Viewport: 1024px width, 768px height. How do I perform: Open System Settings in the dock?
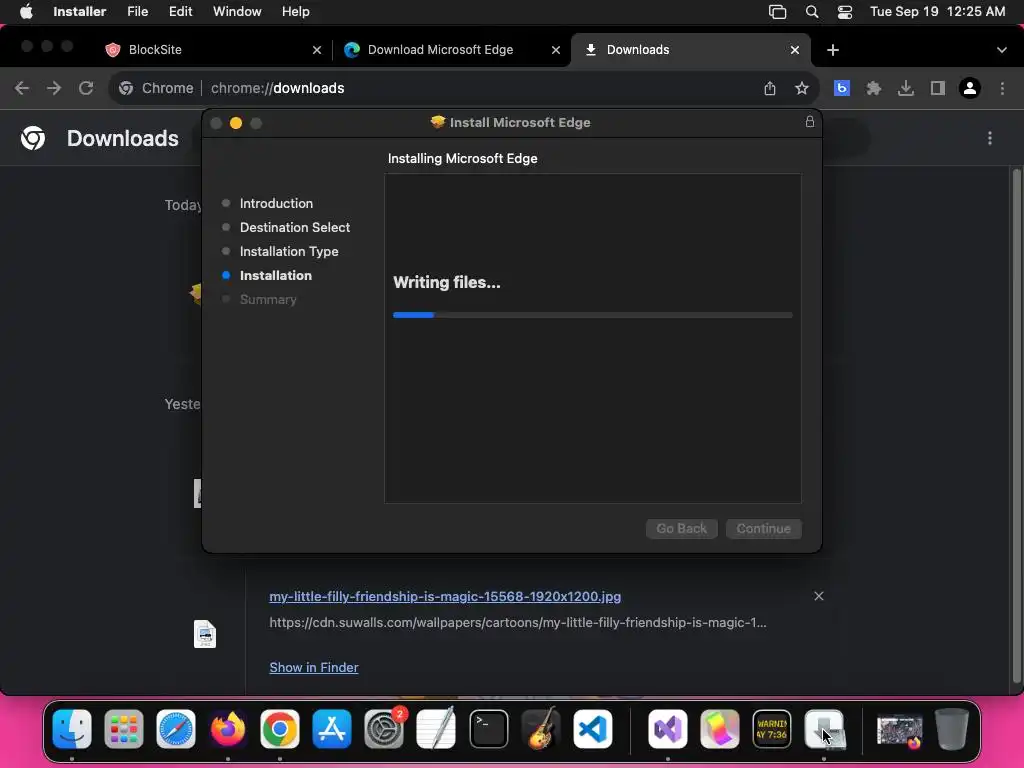coord(384,728)
